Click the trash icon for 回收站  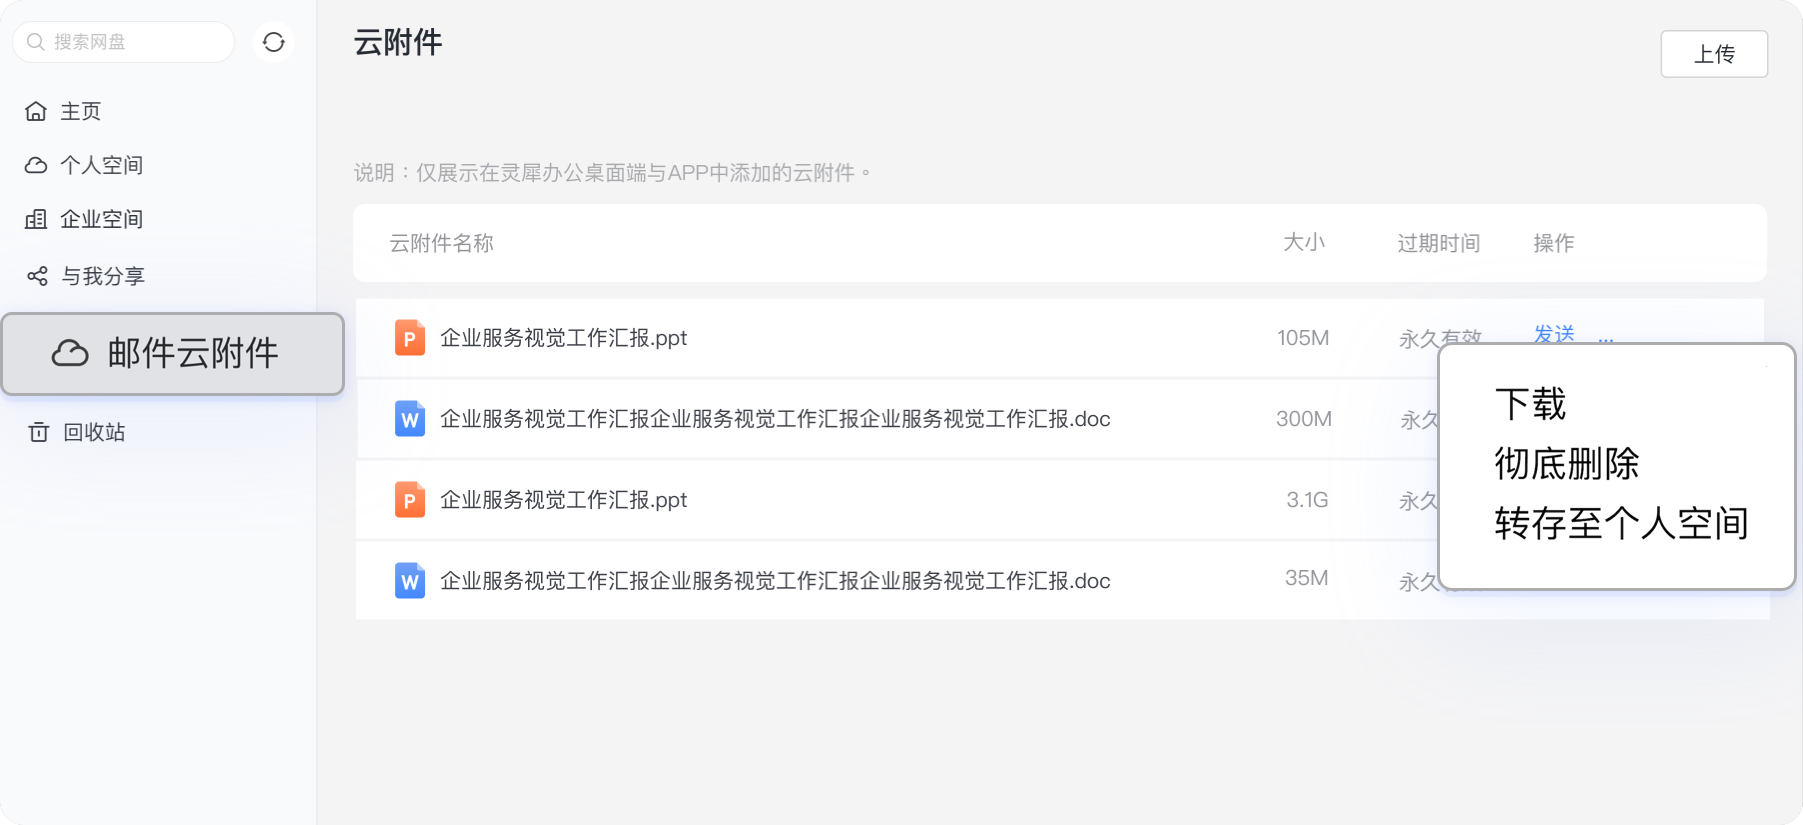pyautogui.click(x=39, y=432)
